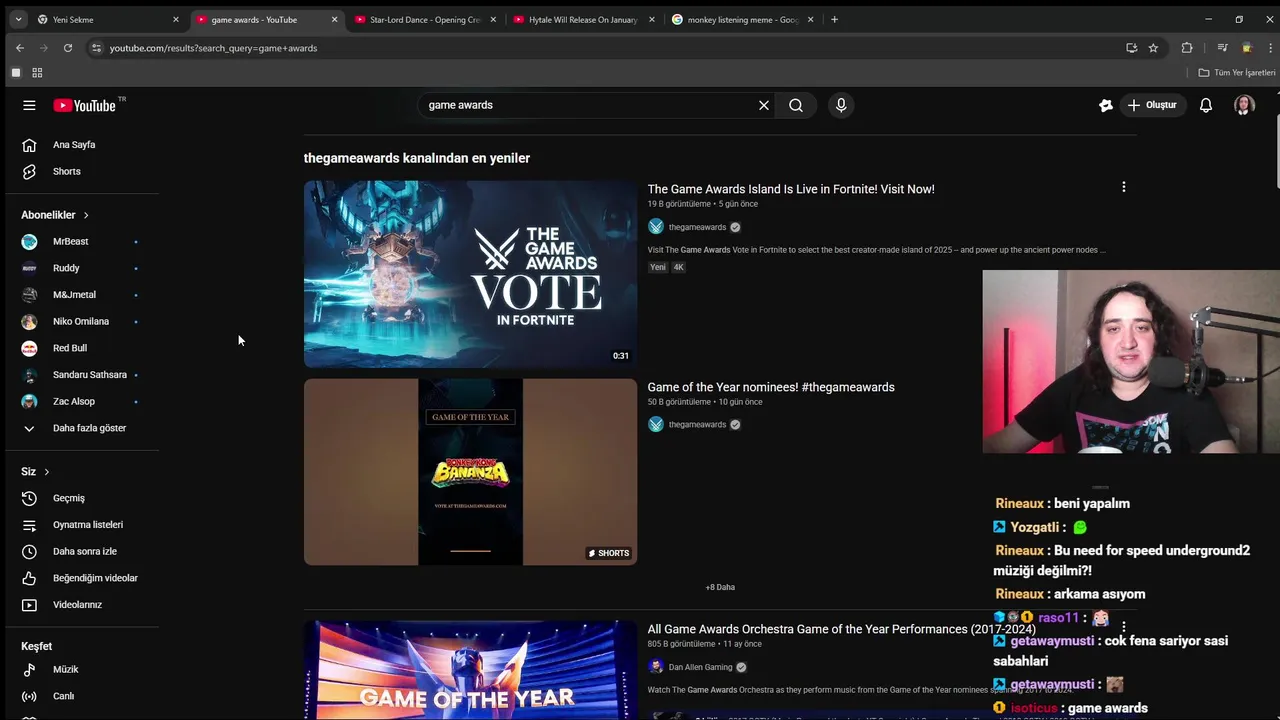
Task: Open the Dan Allen Gaming channel link
Action: pyautogui.click(x=700, y=667)
